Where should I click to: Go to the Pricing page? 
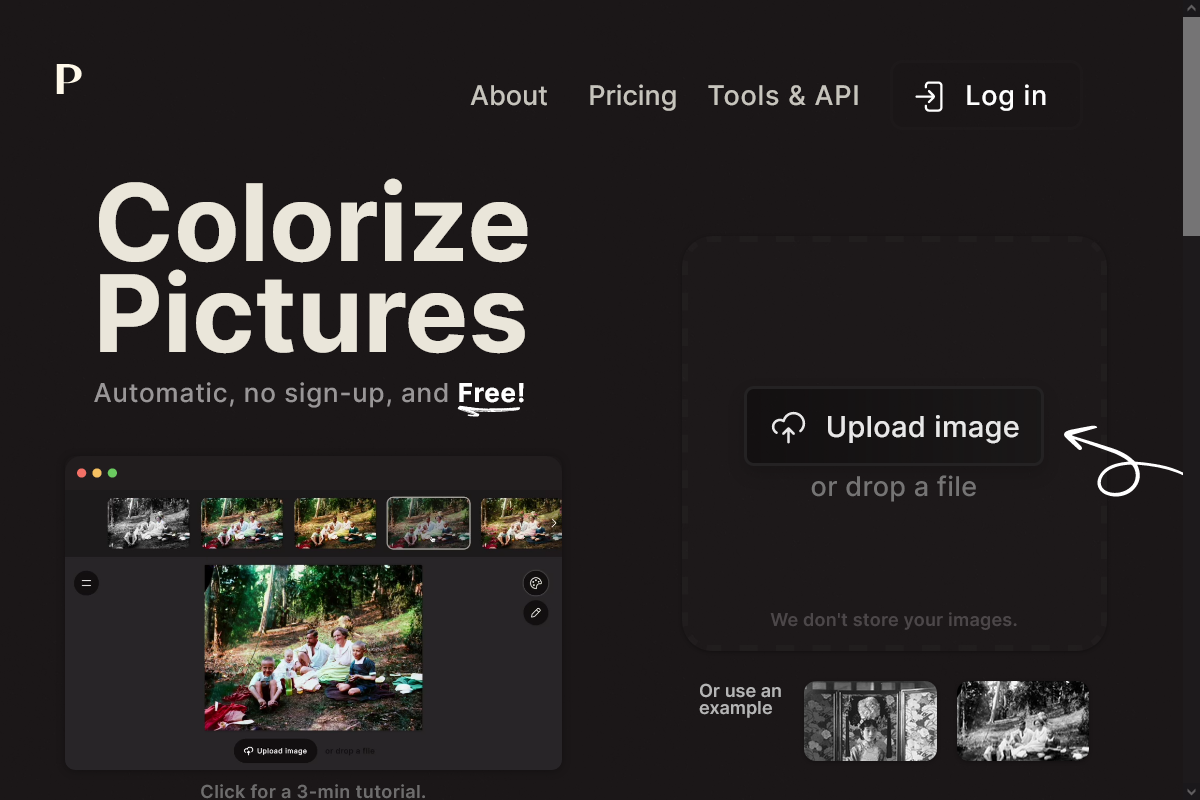[x=632, y=96]
